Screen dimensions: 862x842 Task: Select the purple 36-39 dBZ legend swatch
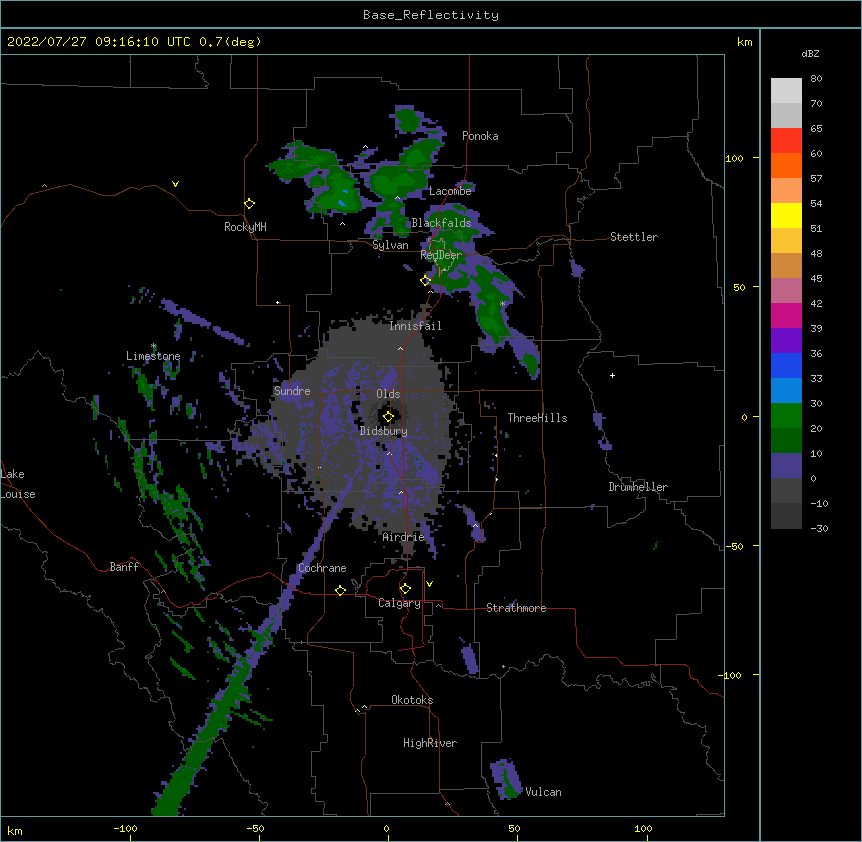tap(786, 341)
